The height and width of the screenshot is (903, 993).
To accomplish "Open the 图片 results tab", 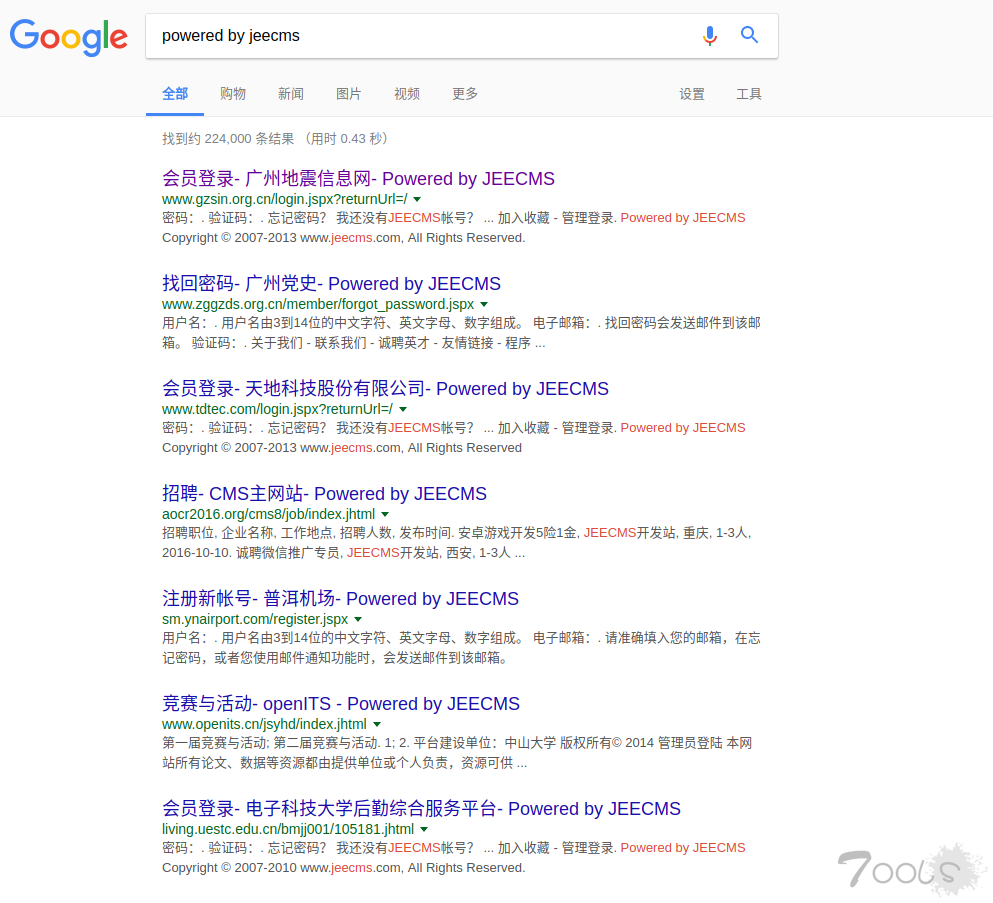I will point(348,94).
